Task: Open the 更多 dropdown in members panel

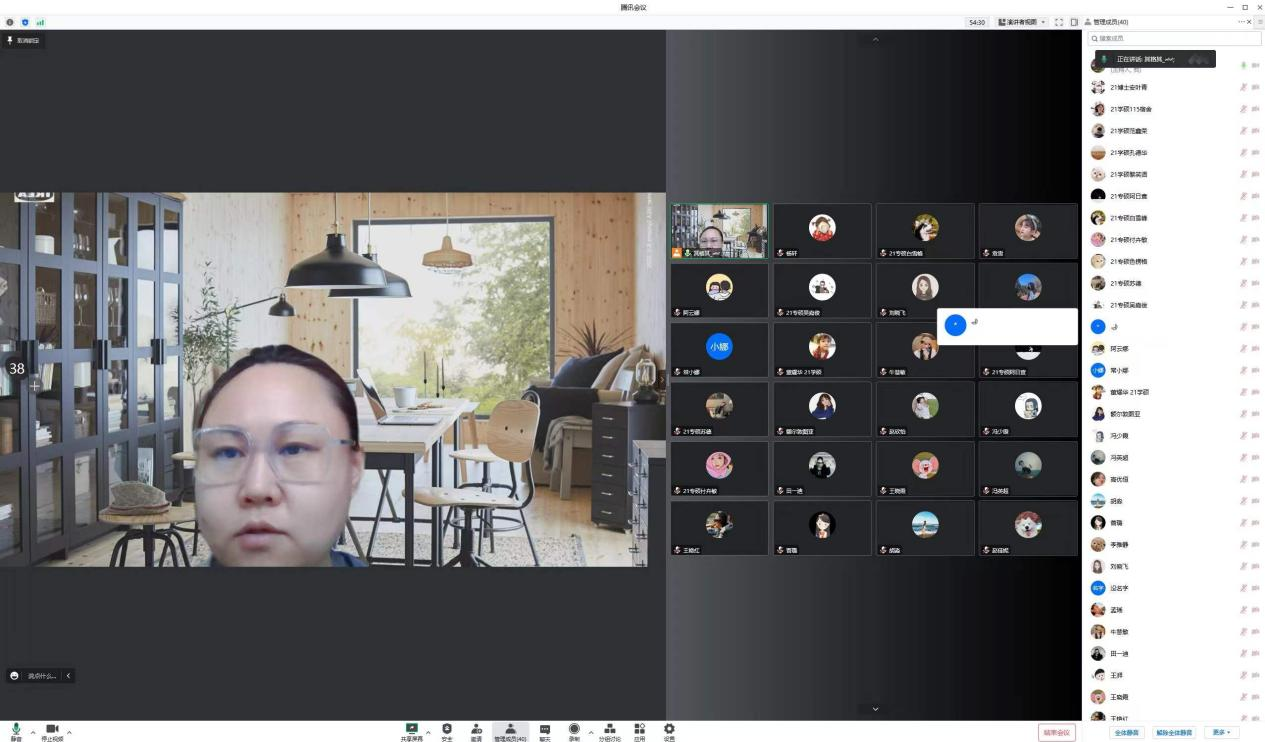Action: point(1221,732)
